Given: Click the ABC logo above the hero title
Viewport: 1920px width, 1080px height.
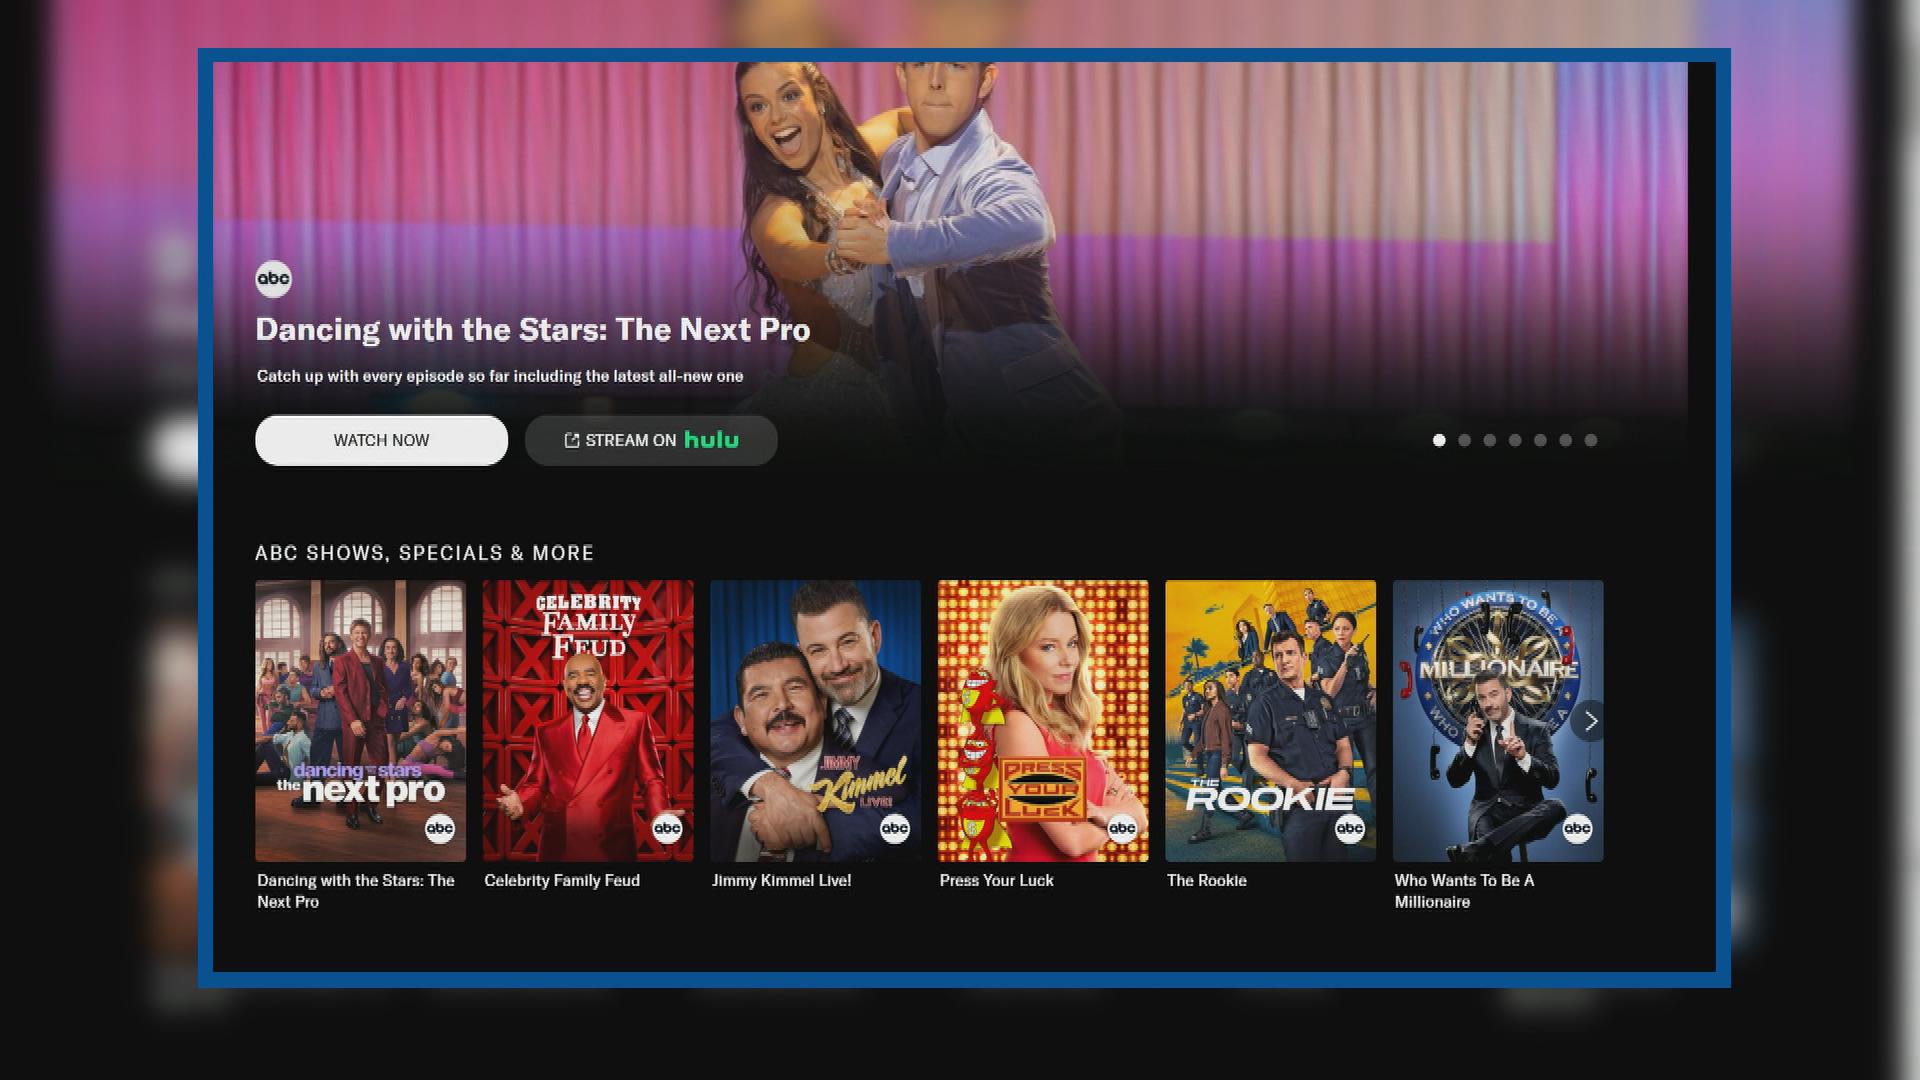Looking at the screenshot, I should pyautogui.click(x=273, y=279).
